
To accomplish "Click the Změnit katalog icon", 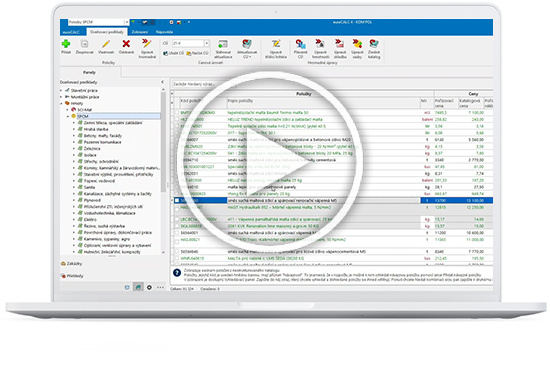I will (x=374, y=44).
